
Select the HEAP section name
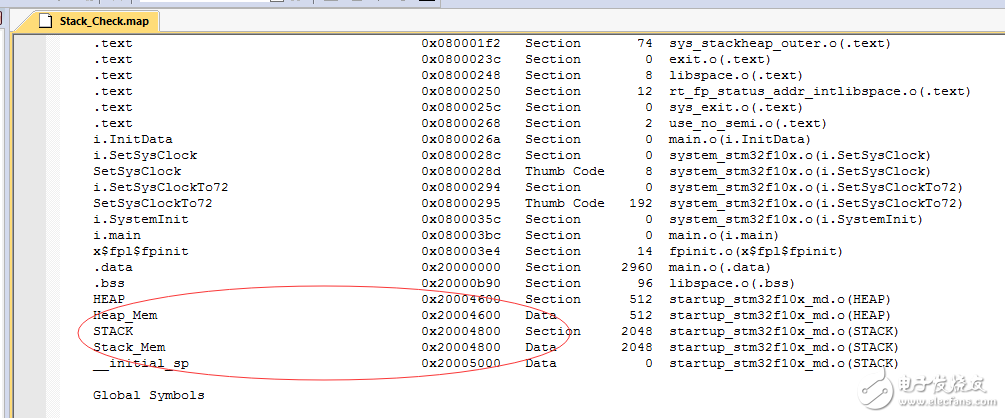(109, 300)
